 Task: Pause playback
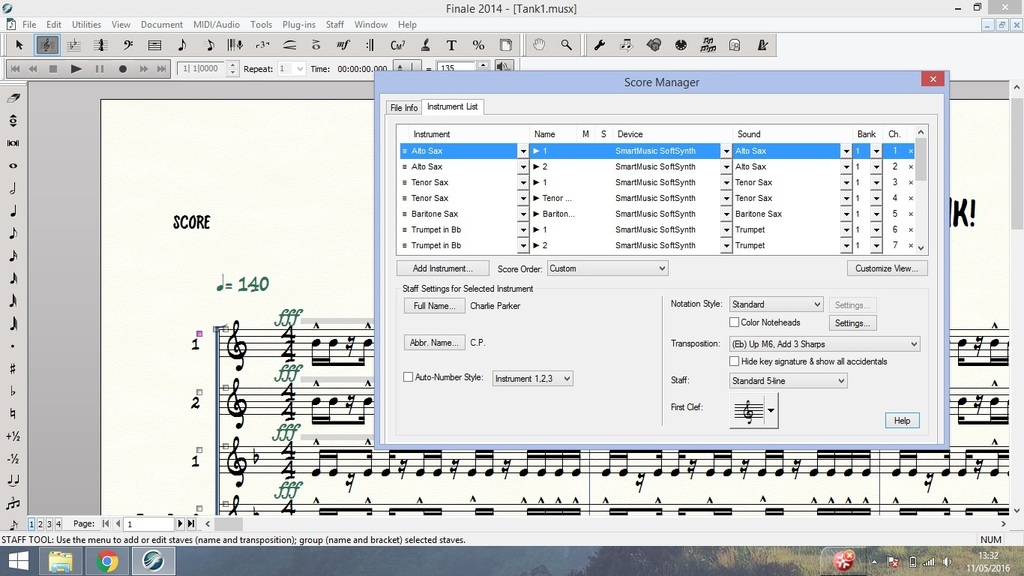point(99,69)
